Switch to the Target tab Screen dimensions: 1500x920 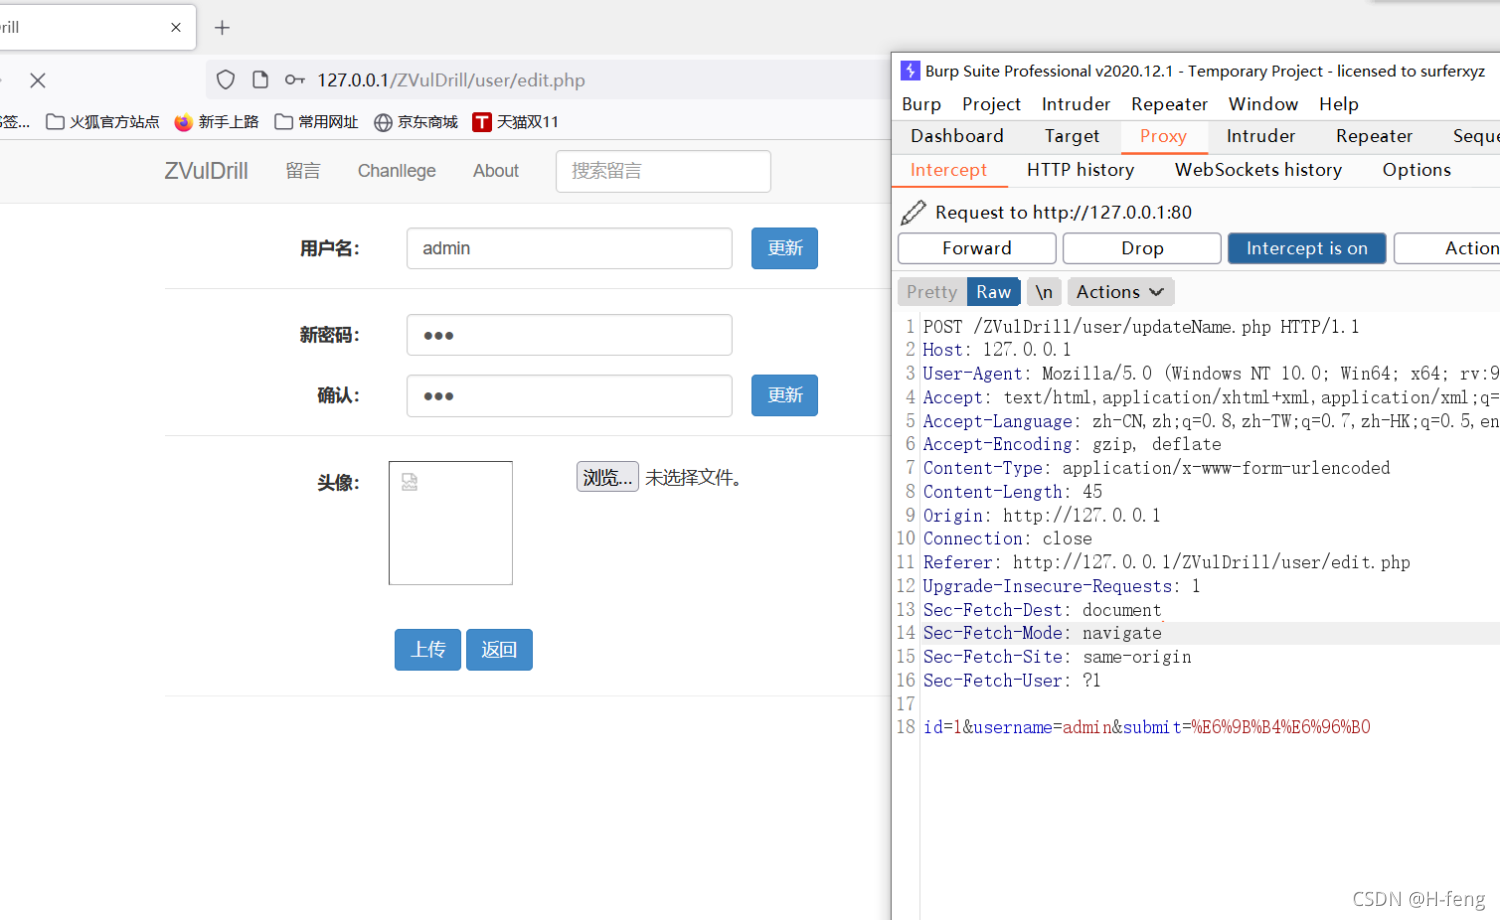coord(1072,136)
